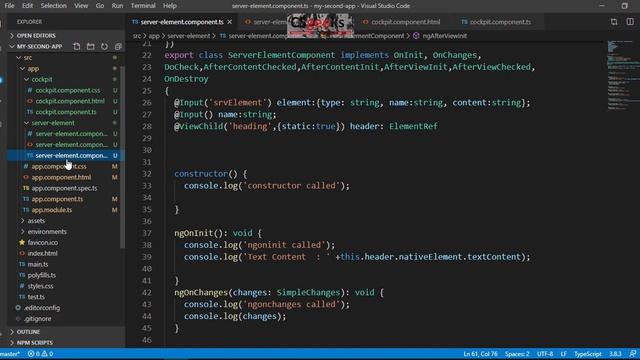
Task: Open favicon.ico file
Action: pos(42,242)
